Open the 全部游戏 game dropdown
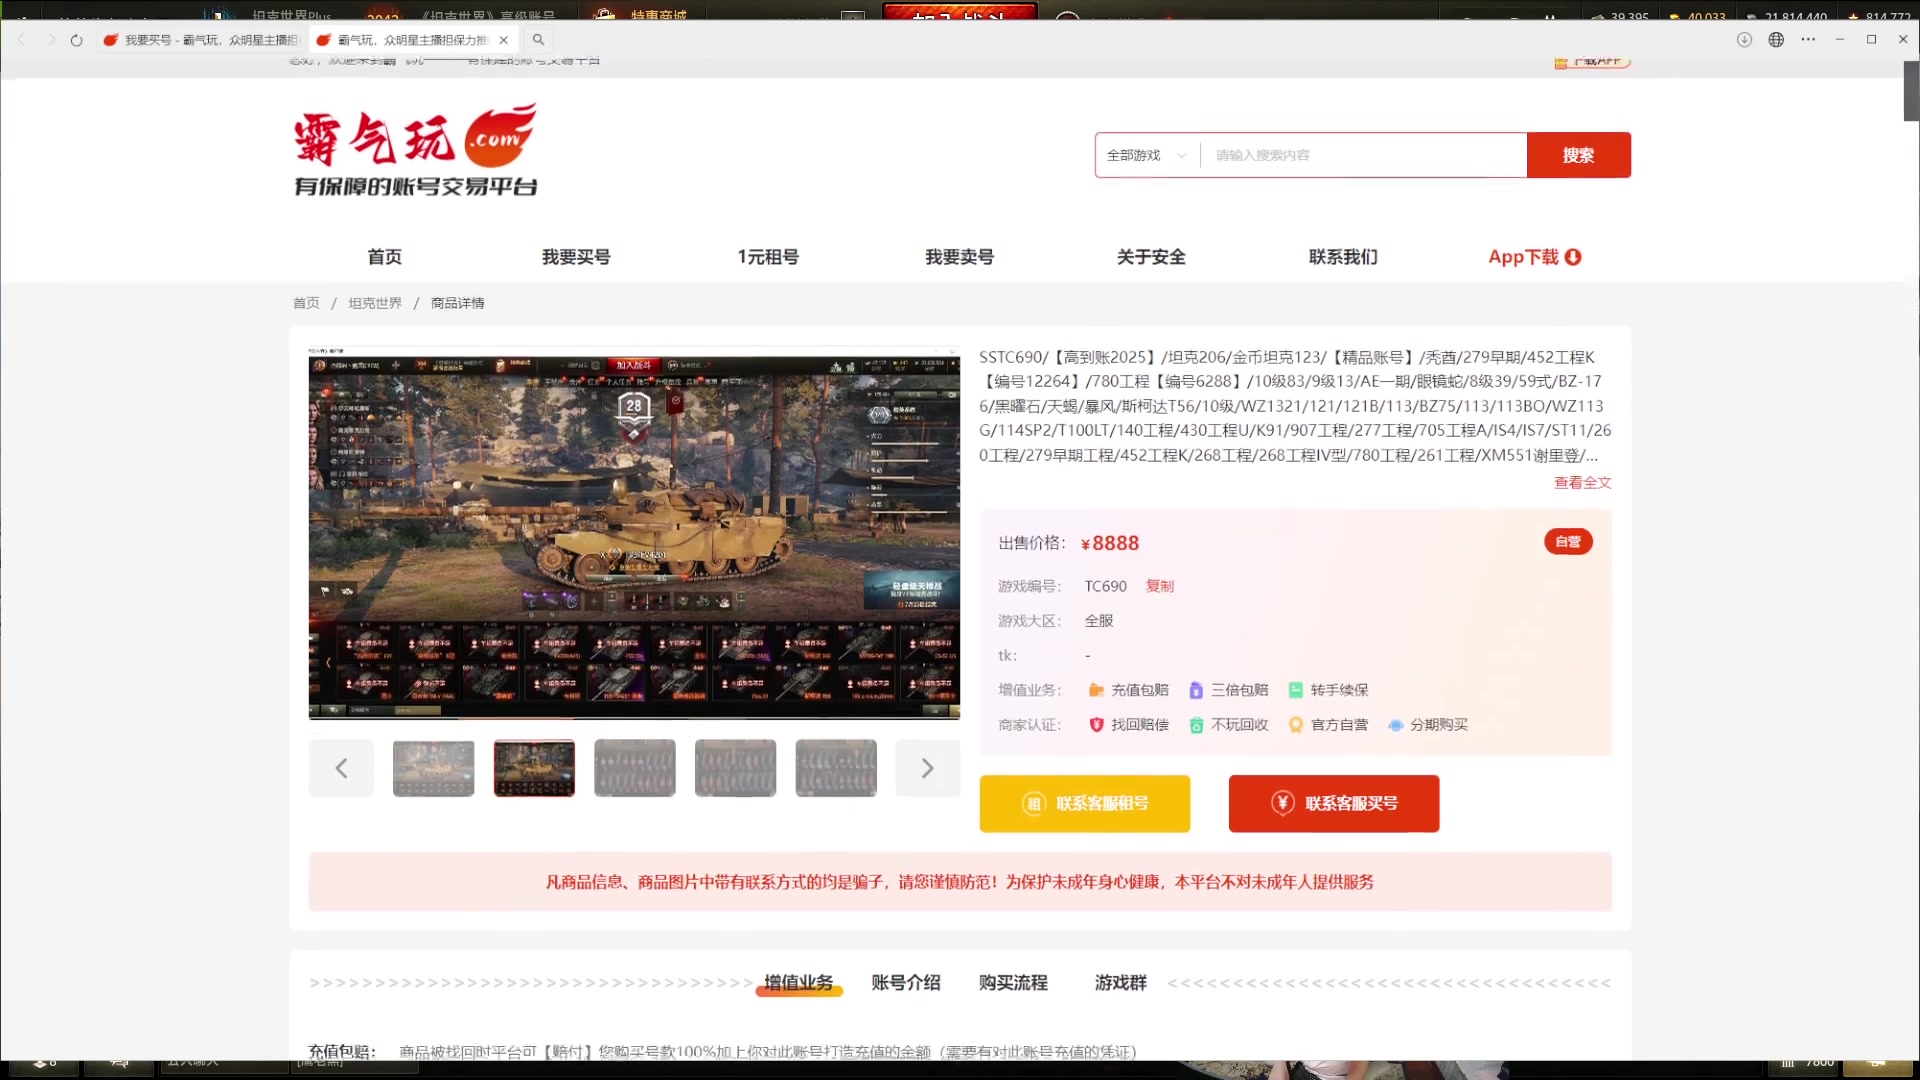This screenshot has height=1080, width=1920. (1147, 155)
